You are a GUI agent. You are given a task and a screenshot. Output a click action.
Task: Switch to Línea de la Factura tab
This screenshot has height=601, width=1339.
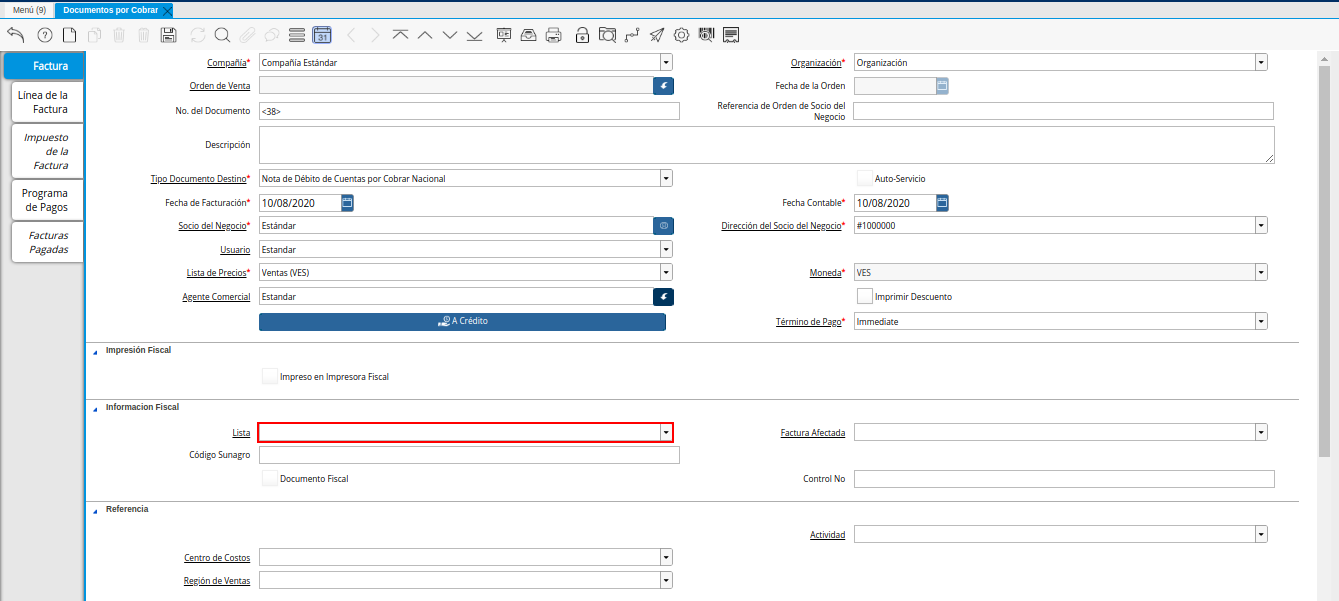(44, 102)
